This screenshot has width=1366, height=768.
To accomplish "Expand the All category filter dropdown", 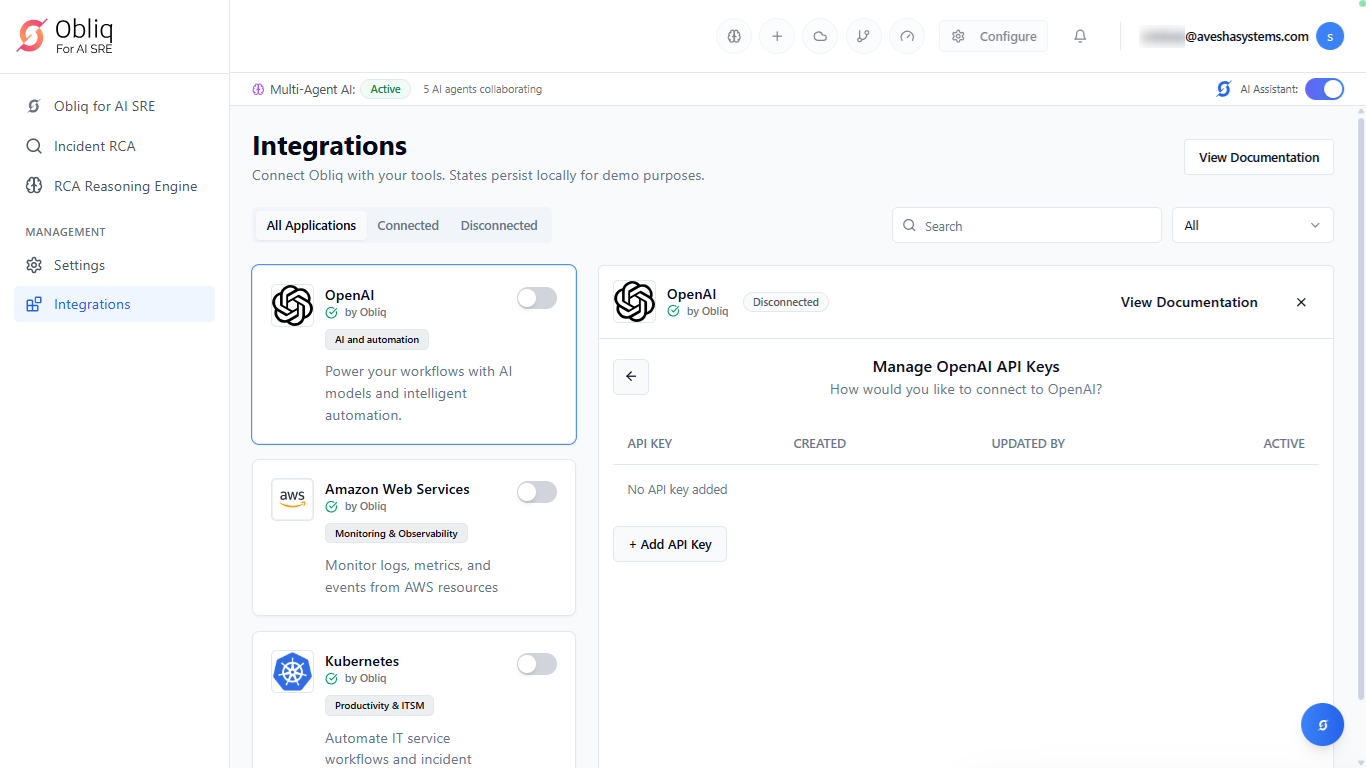I will (1252, 225).
